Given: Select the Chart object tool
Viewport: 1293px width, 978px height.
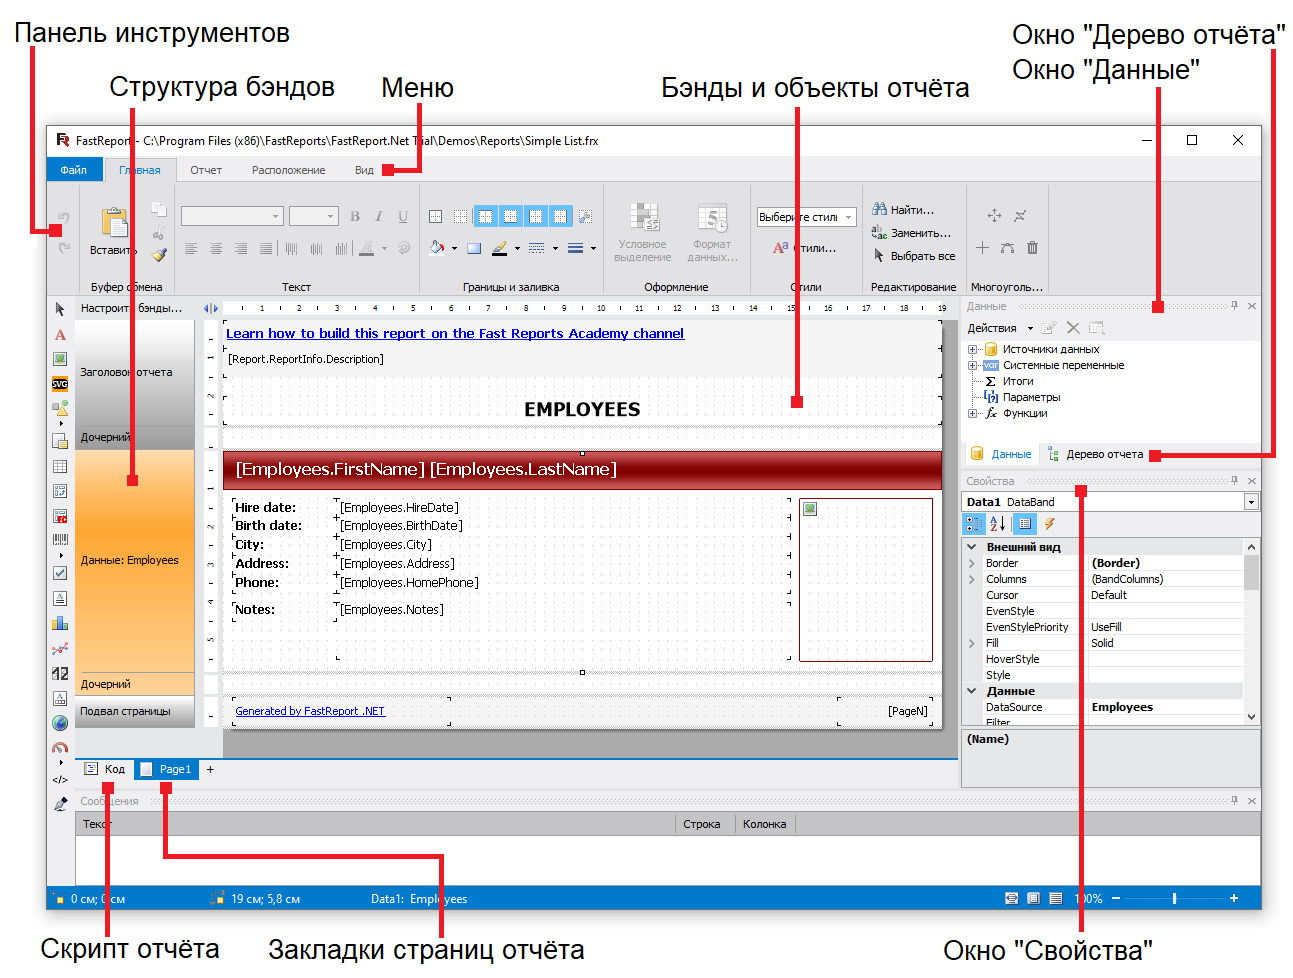Looking at the screenshot, I should tap(60, 623).
